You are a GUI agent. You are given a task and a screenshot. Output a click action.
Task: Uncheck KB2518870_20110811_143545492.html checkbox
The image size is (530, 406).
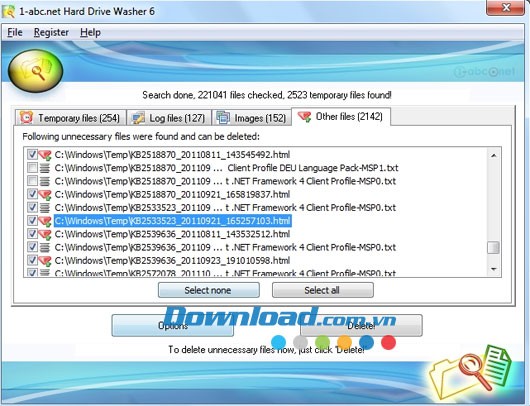[x=32, y=154]
